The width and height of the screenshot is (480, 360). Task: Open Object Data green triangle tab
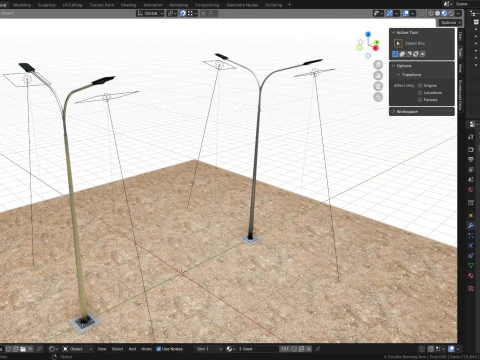click(471, 265)
